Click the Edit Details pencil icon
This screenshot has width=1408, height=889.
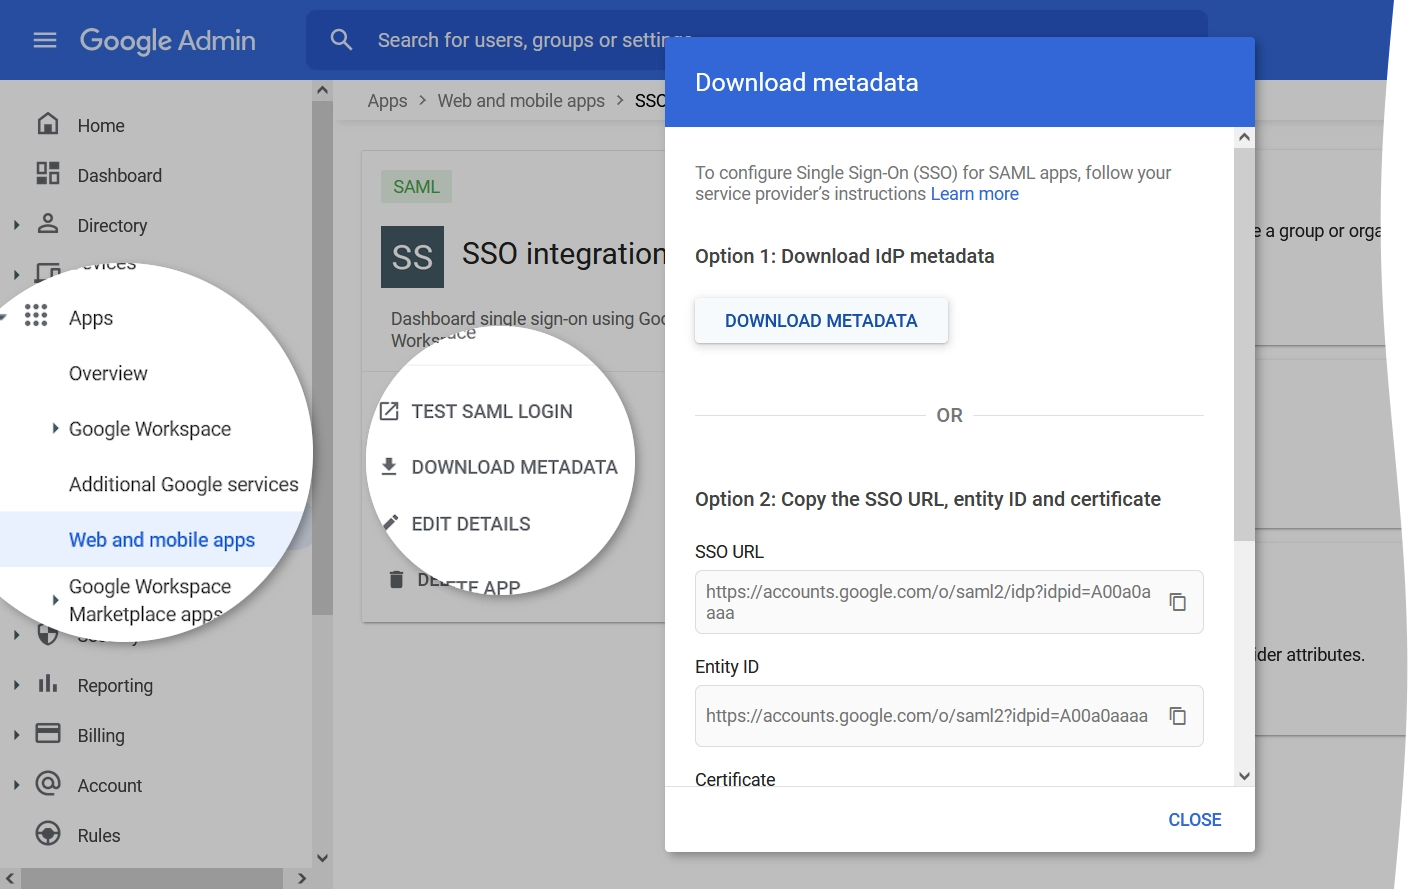(x=391, y=523)
